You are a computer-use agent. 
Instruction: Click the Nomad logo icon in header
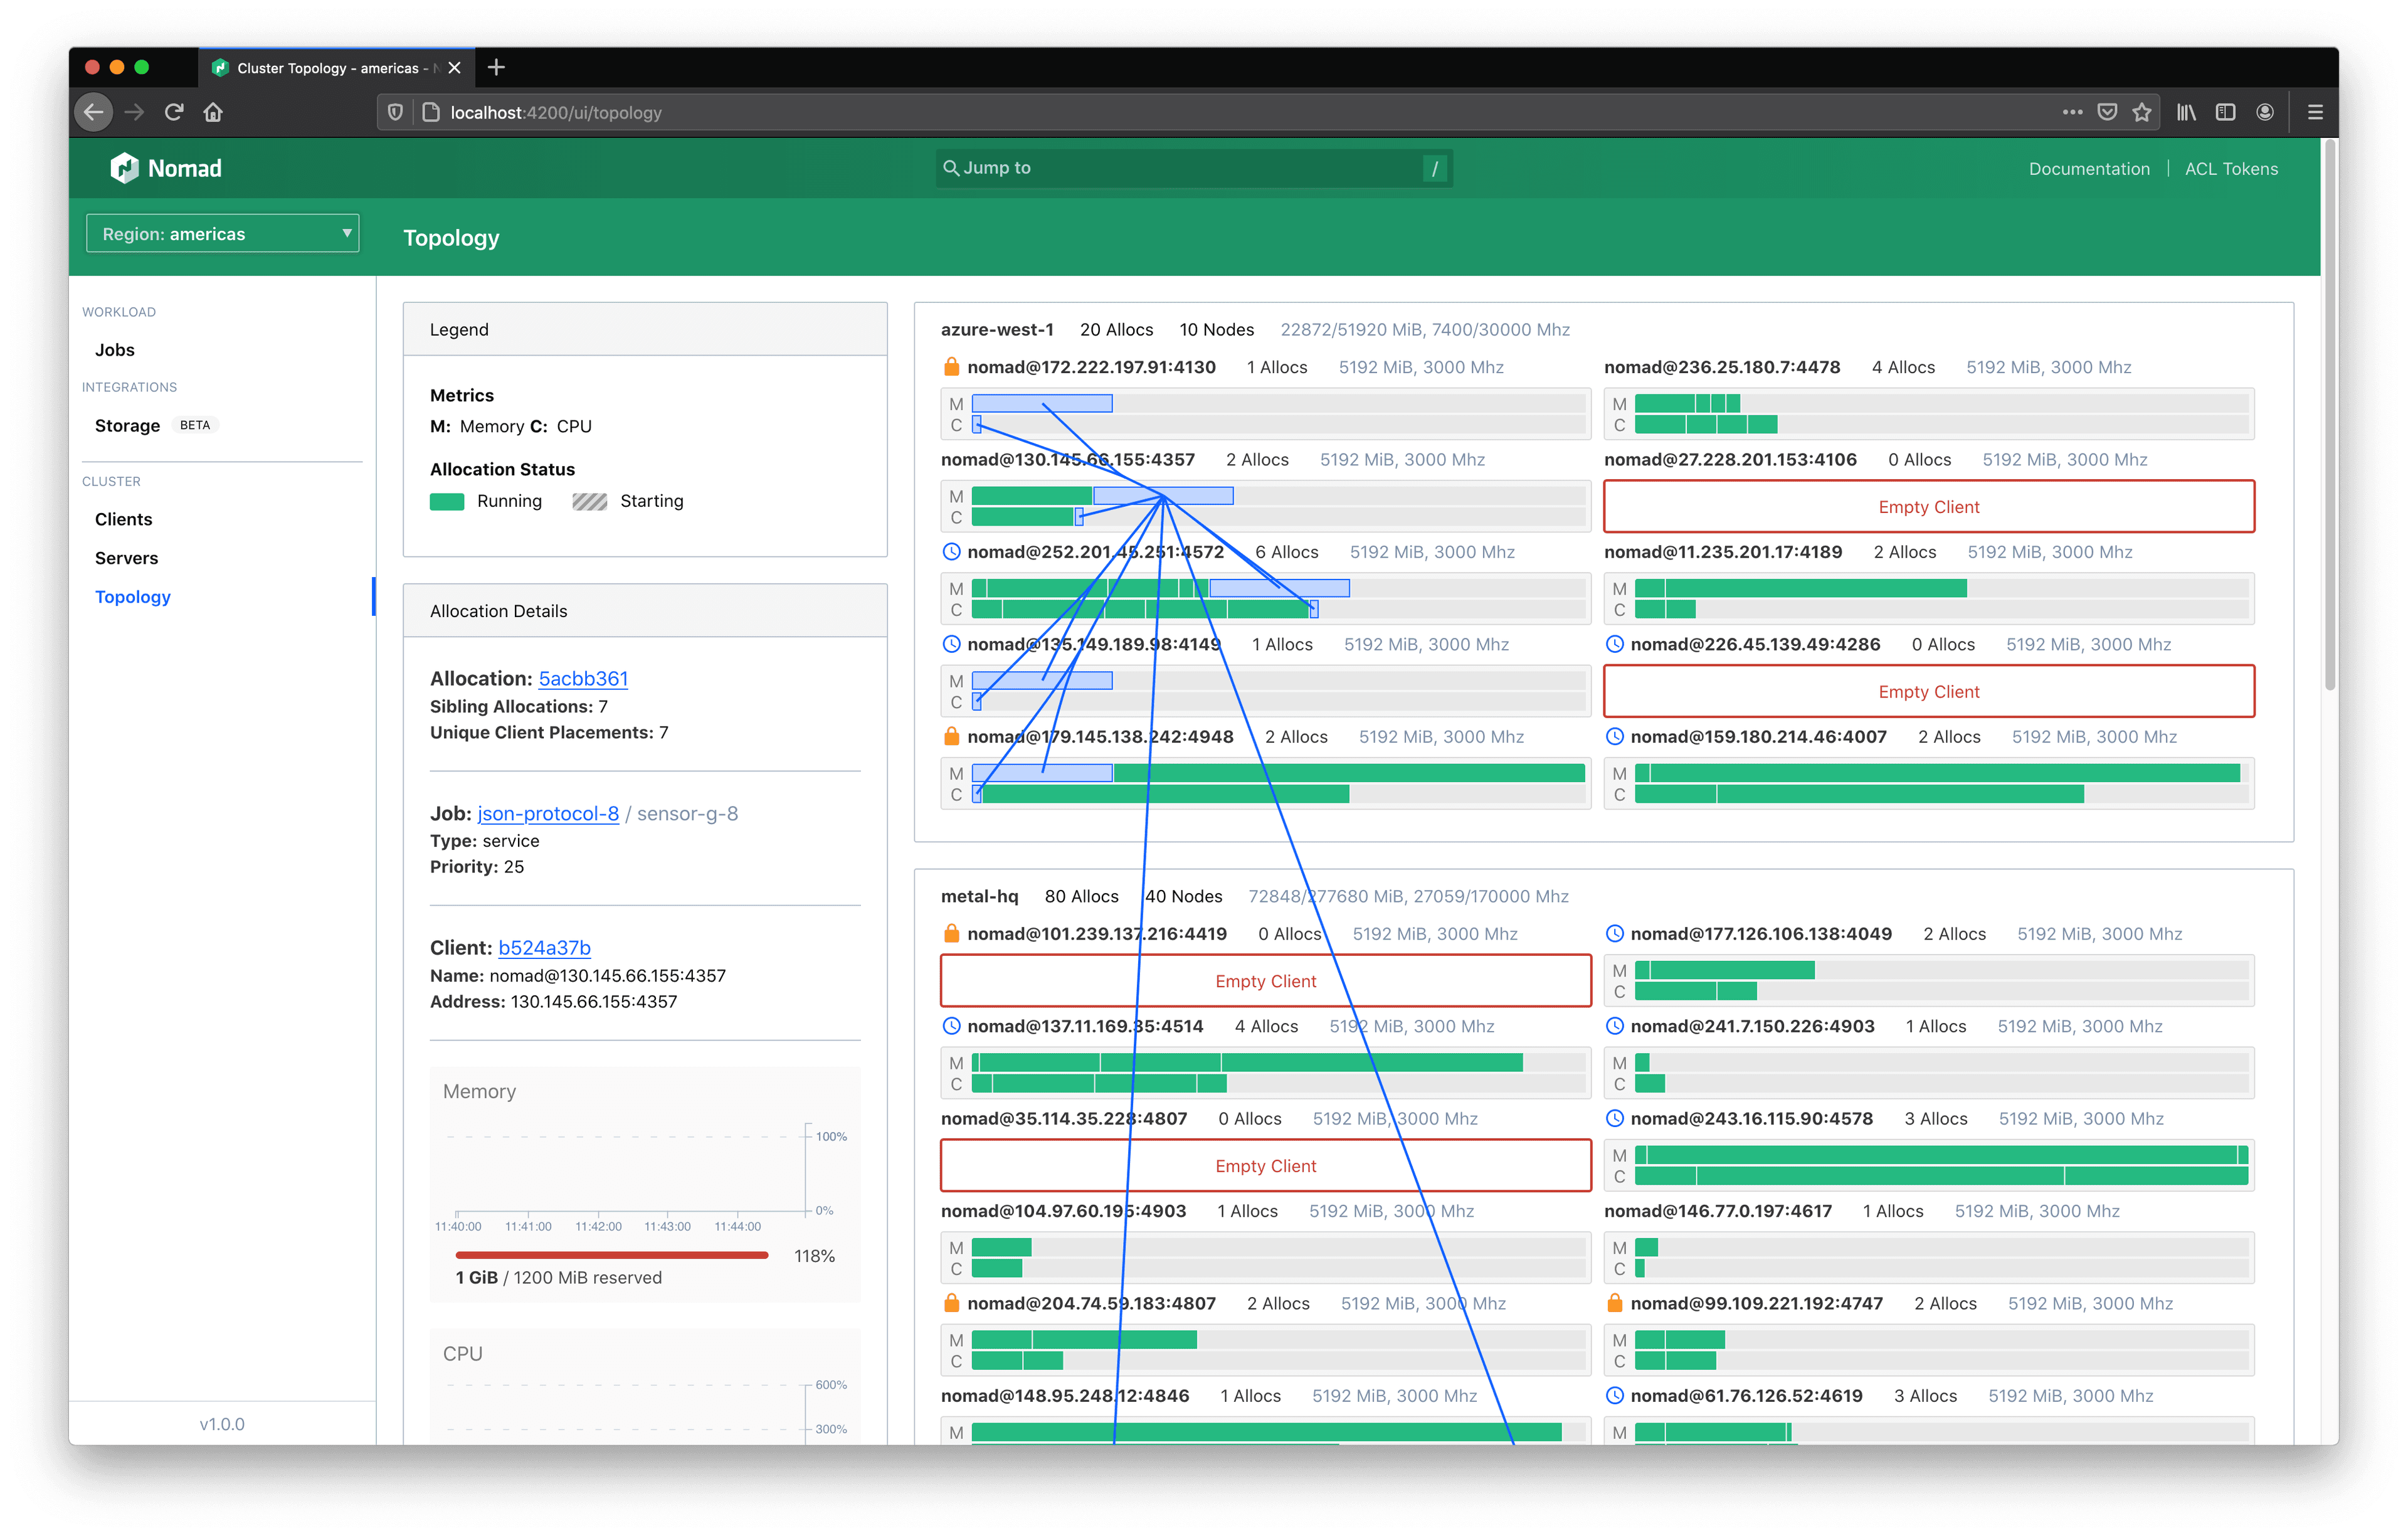click(x=128, y=167)
